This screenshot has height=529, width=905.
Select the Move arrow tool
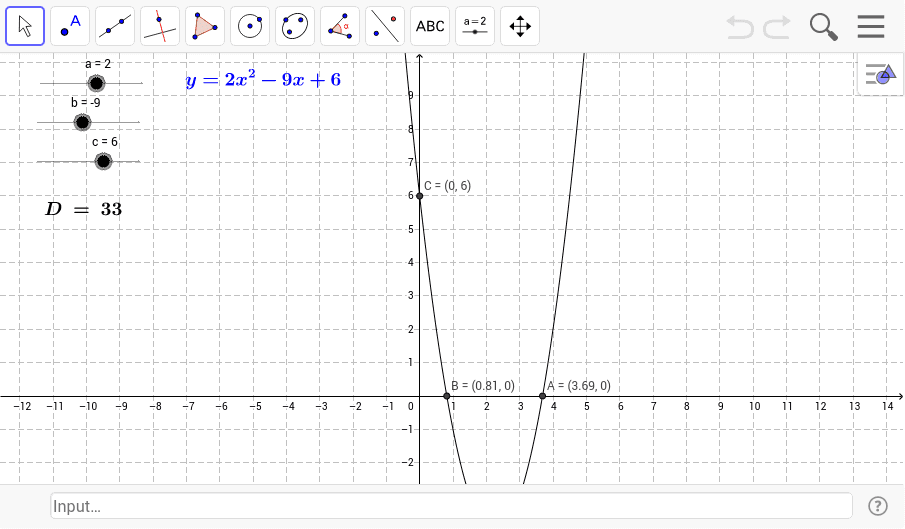[25, 26]
